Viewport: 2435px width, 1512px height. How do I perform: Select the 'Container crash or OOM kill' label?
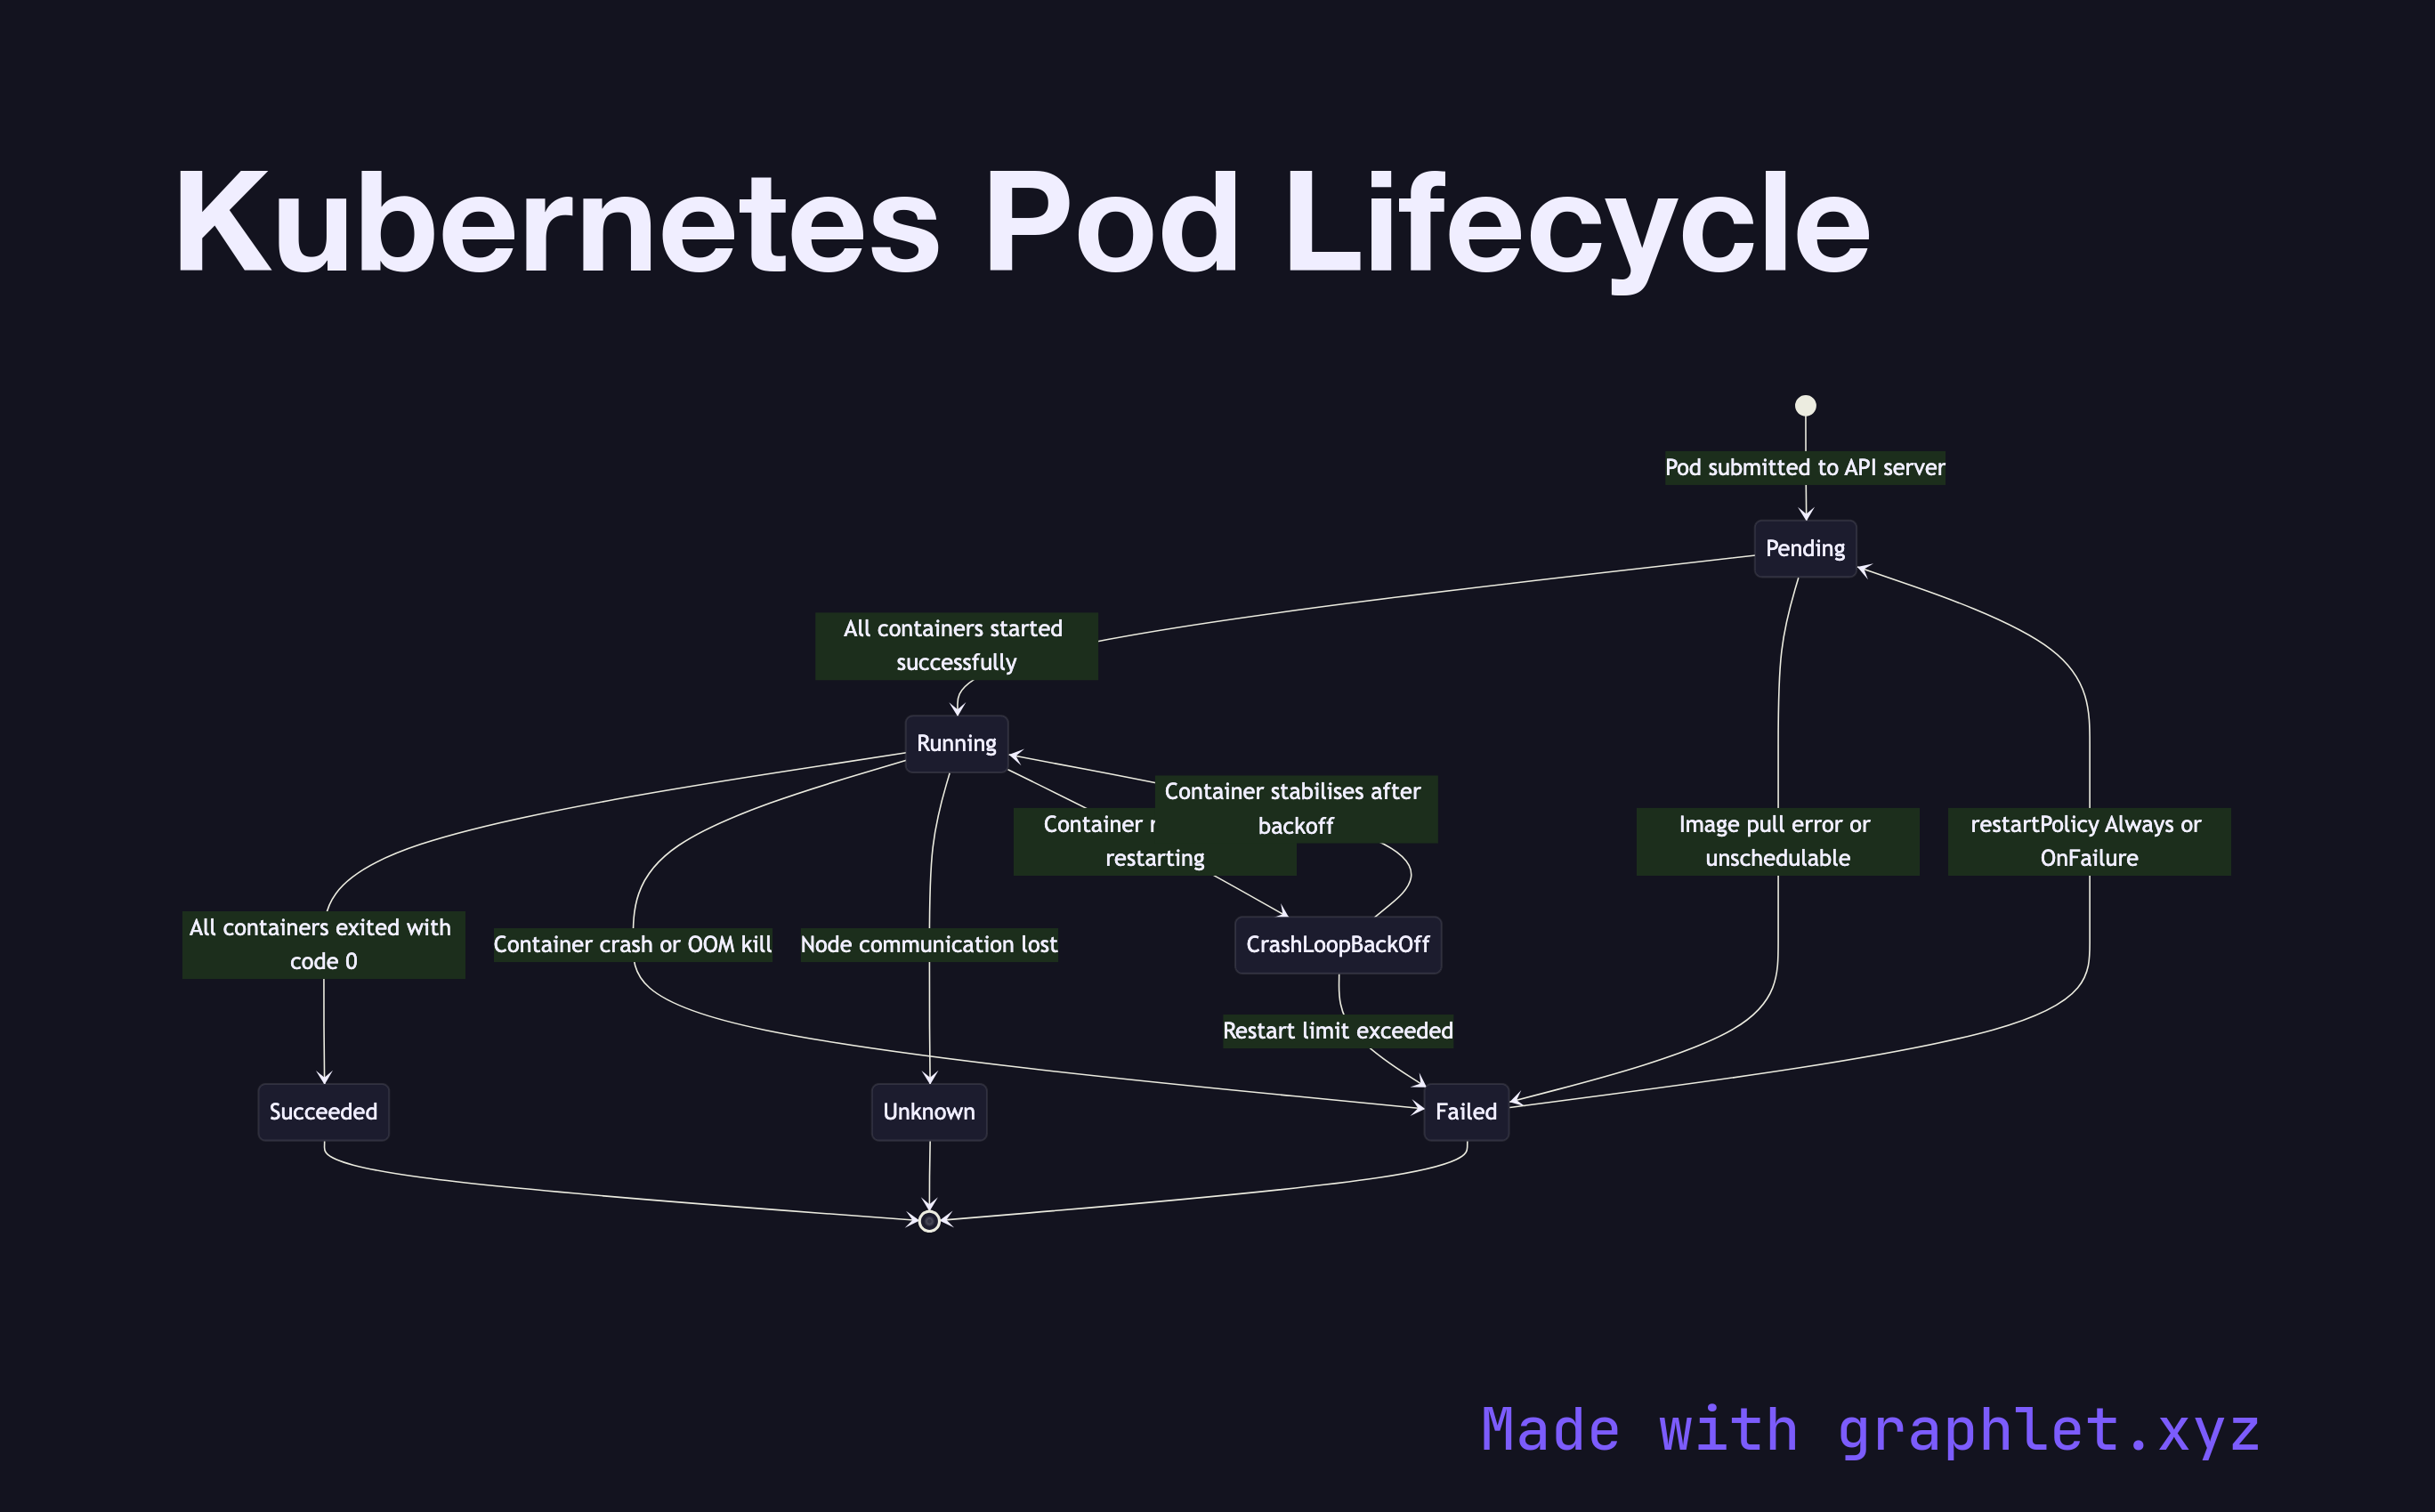[633, 944]
